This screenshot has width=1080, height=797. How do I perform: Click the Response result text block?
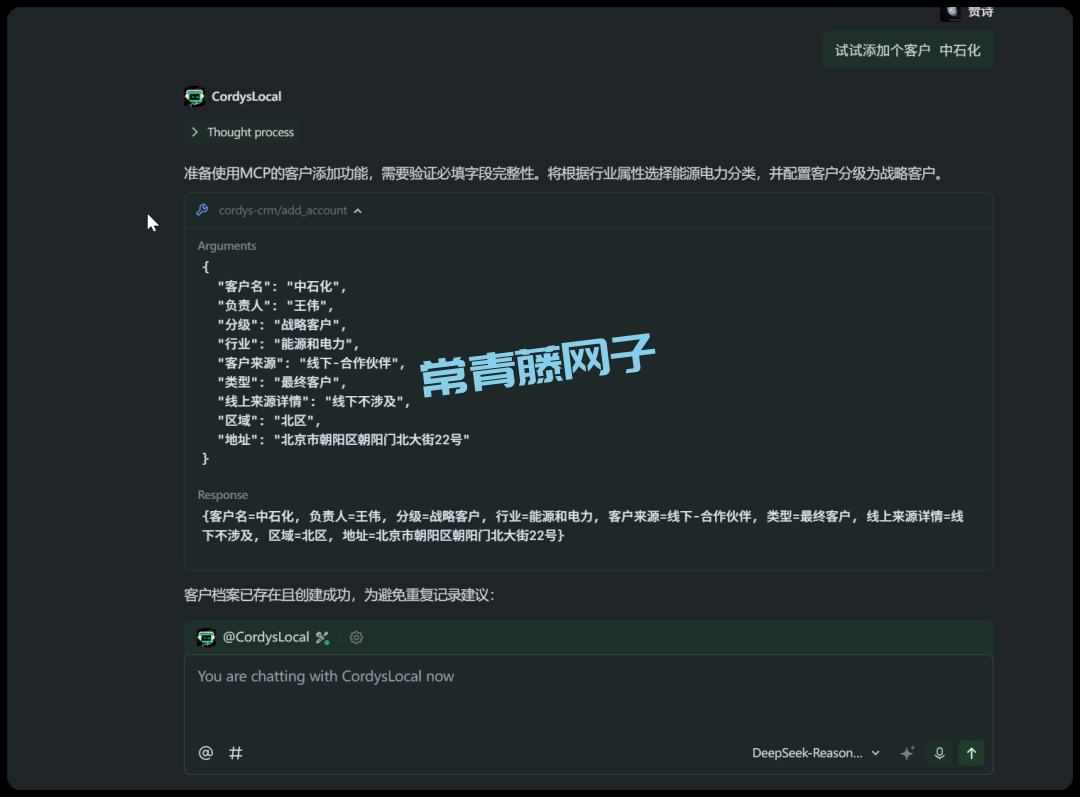point(582,526)
